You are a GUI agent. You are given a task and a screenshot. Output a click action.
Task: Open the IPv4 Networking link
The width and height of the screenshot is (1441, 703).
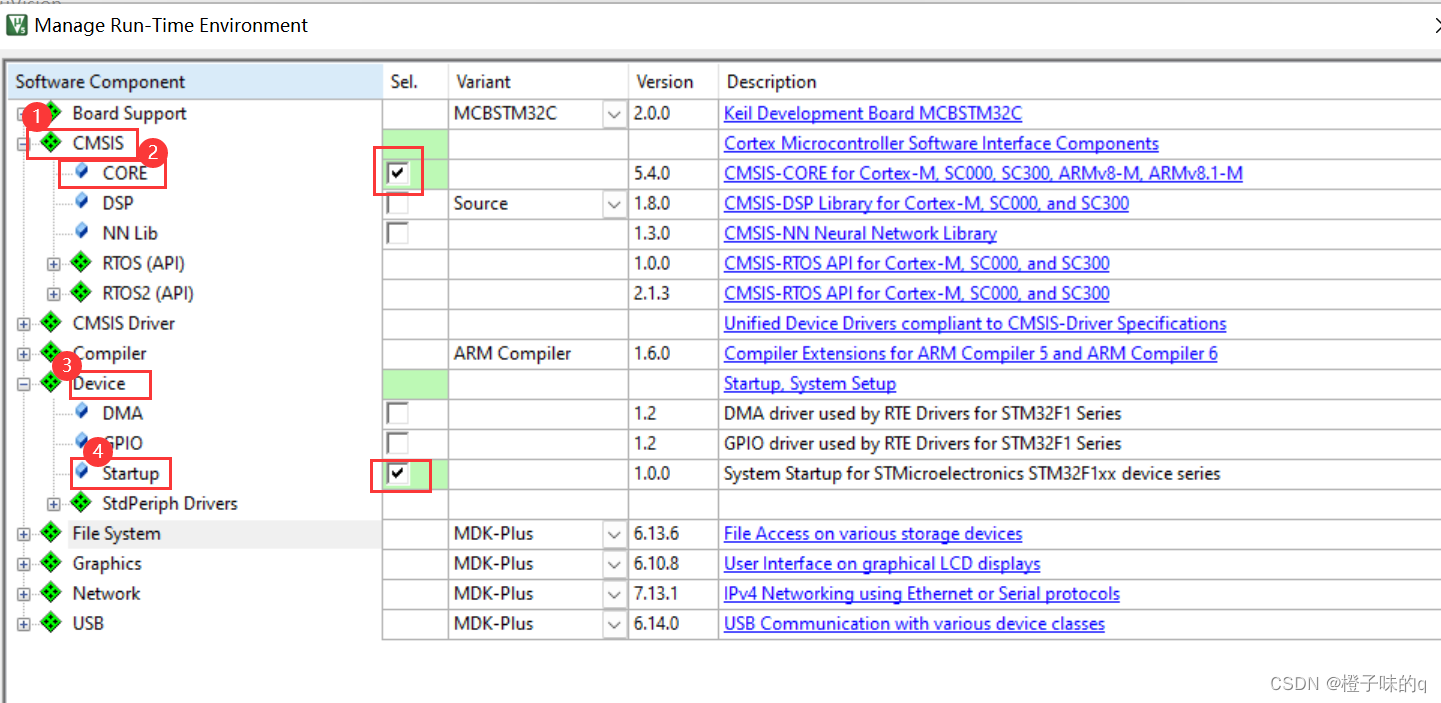[922, 594]
